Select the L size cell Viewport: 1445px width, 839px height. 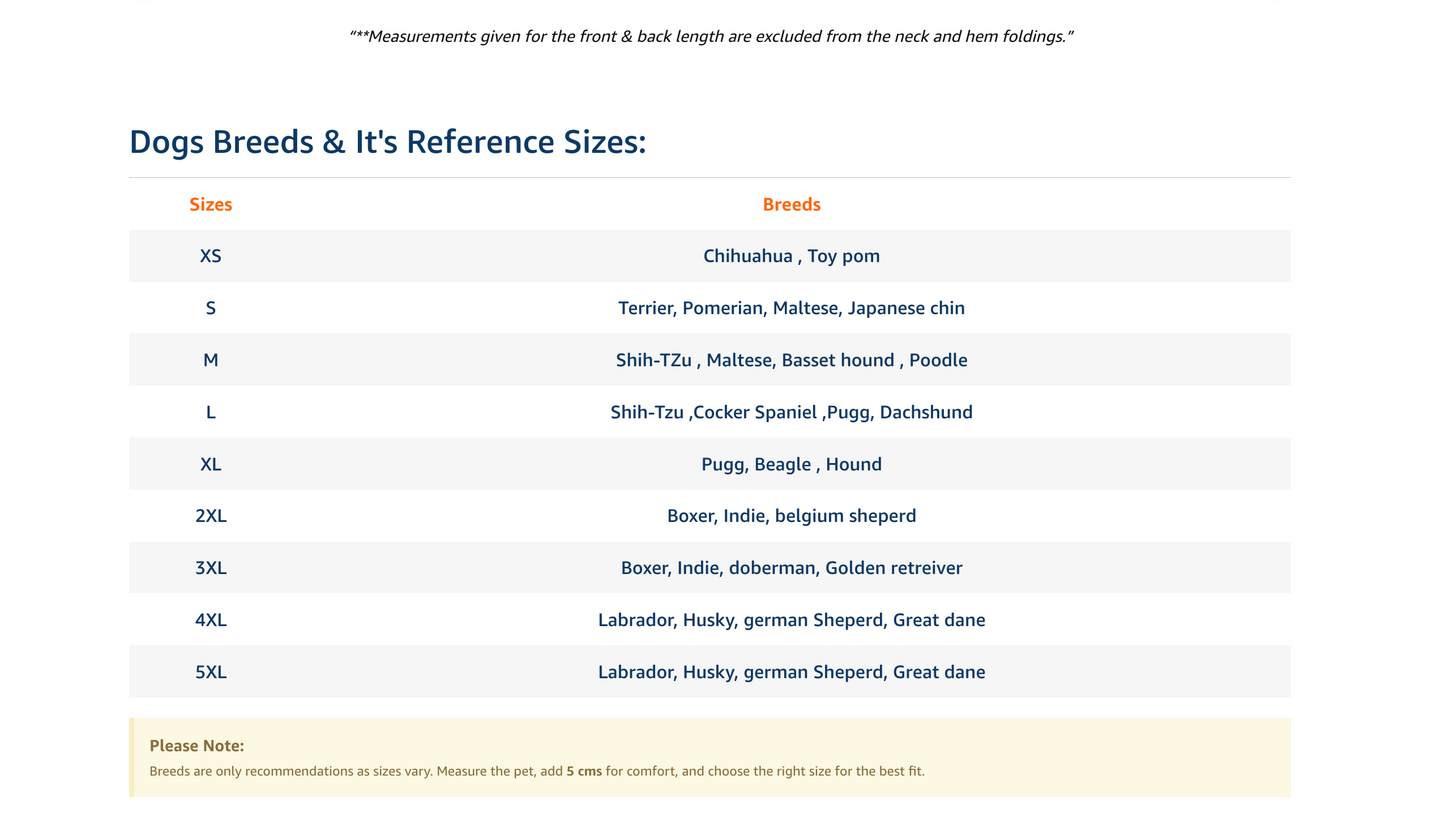coord(210,412)
